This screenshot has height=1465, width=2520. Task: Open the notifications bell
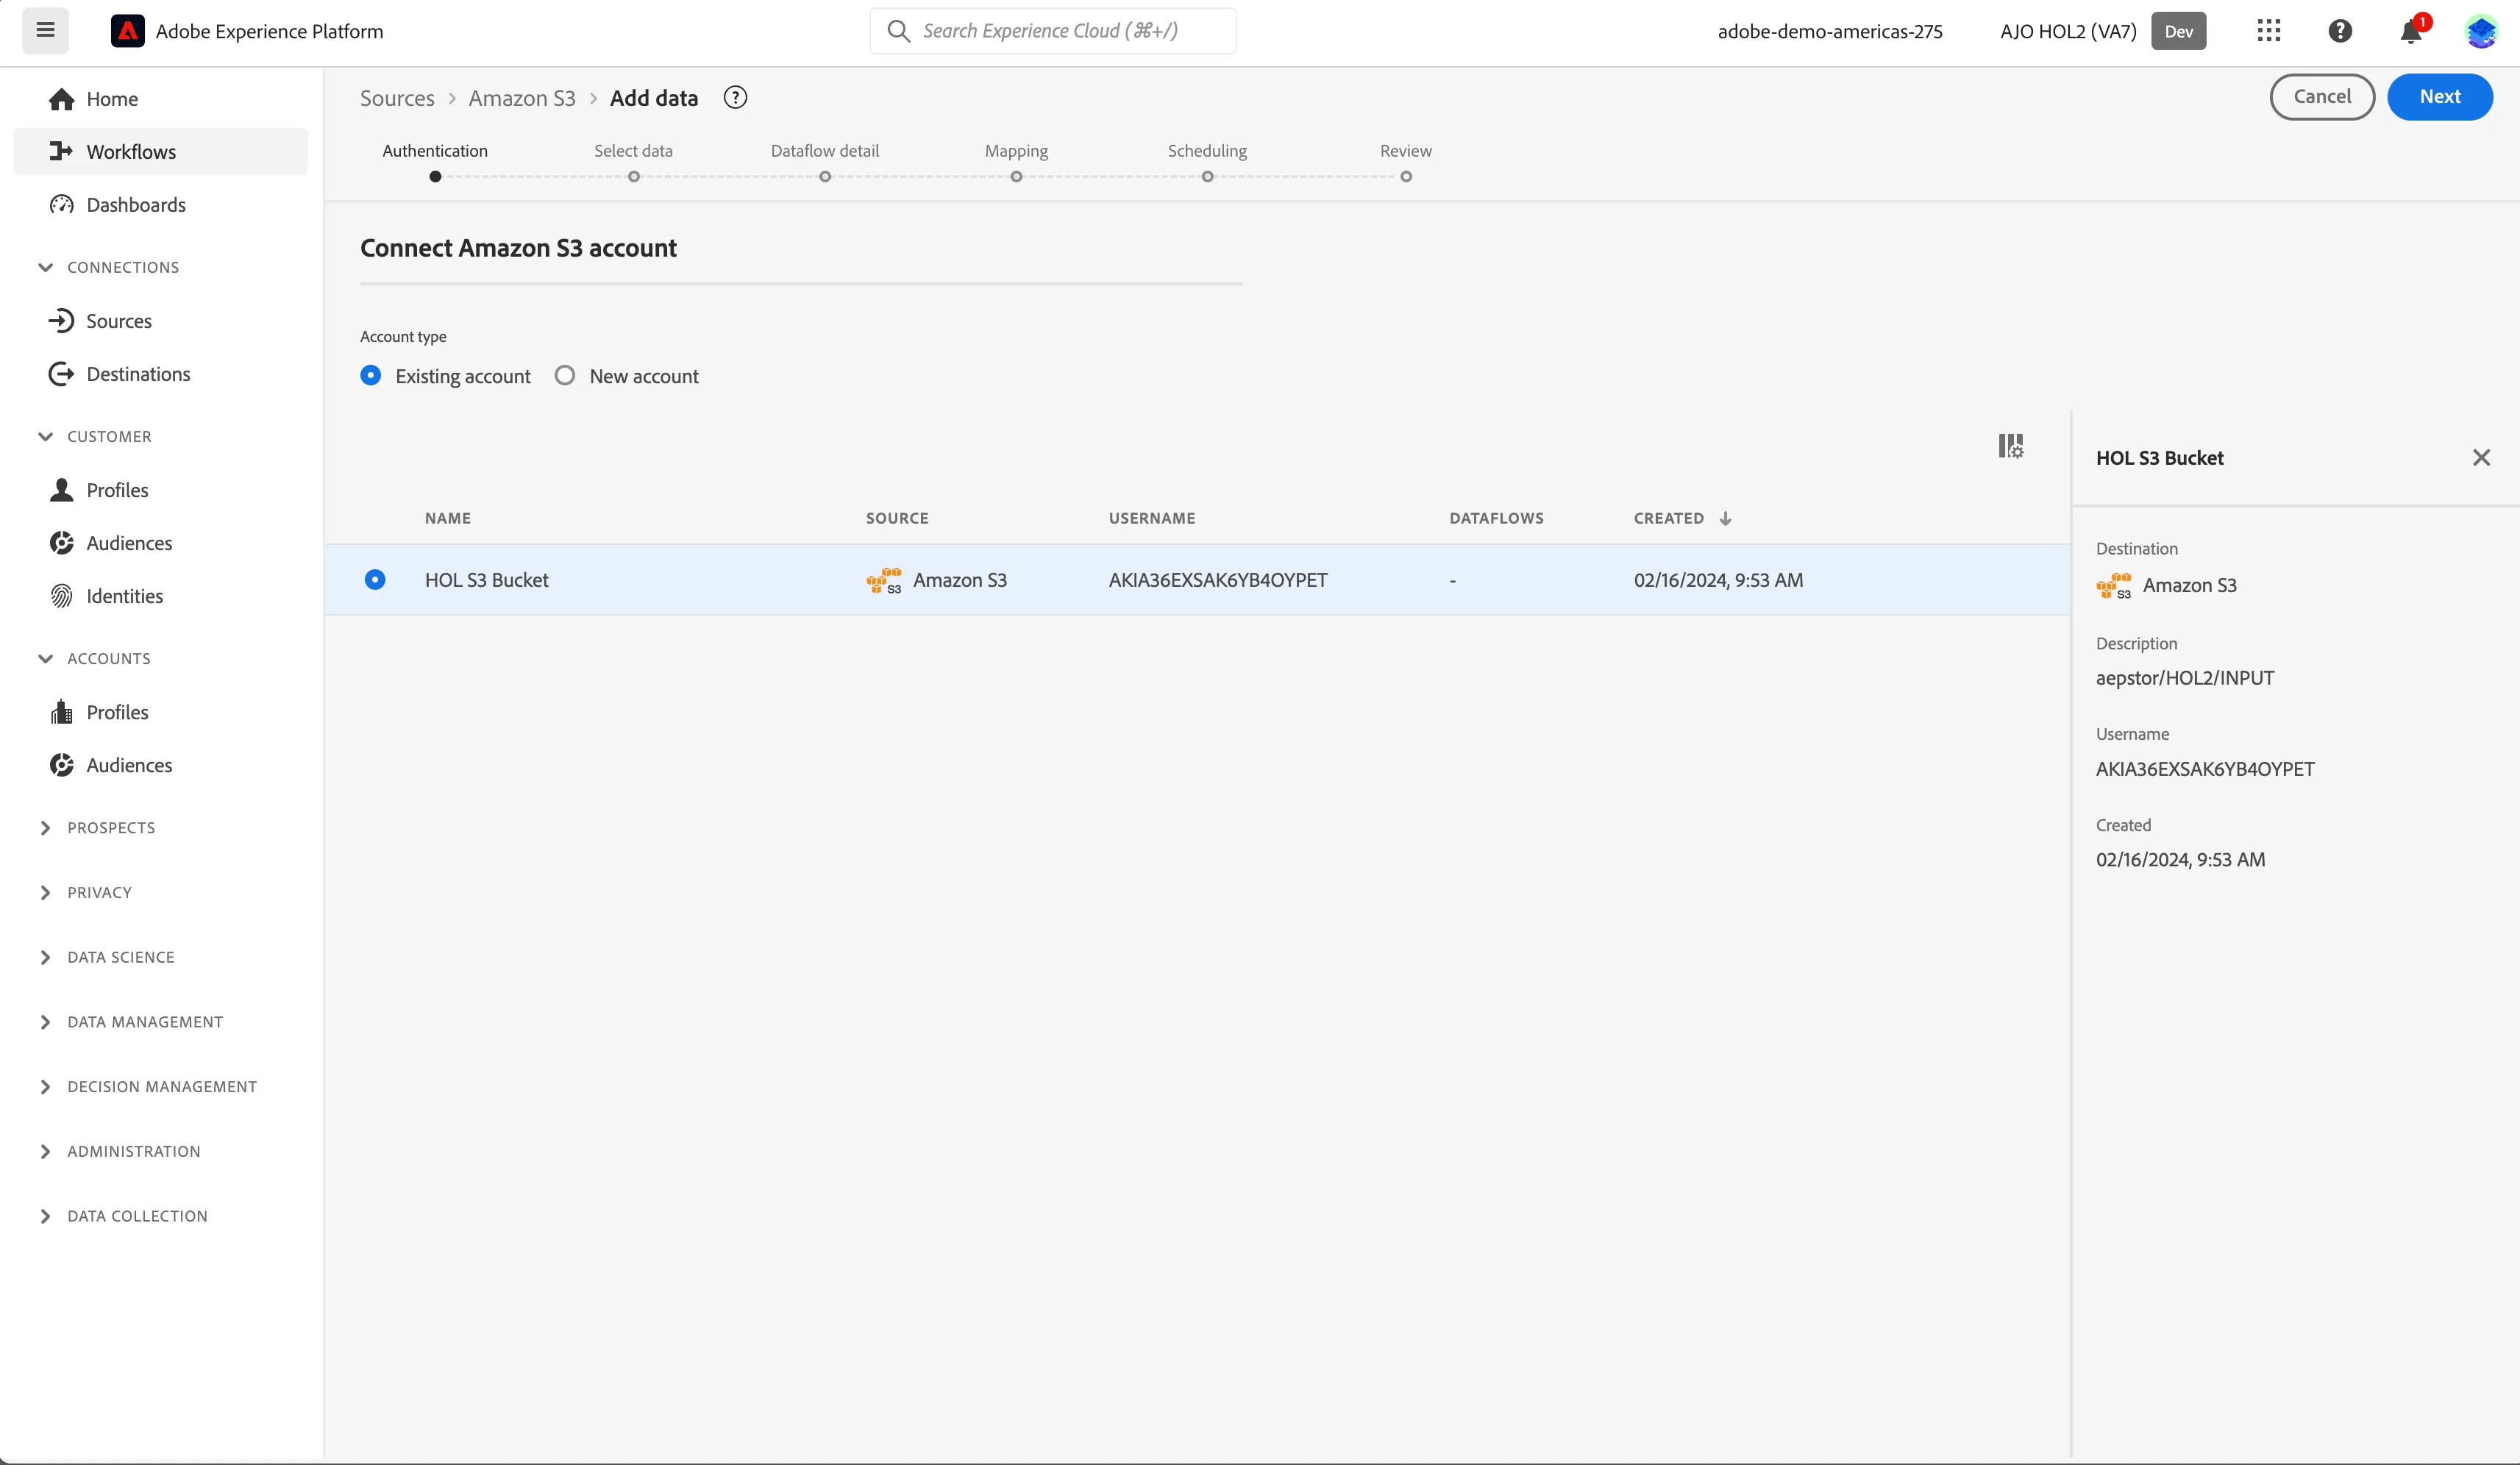pos(2411,31)
